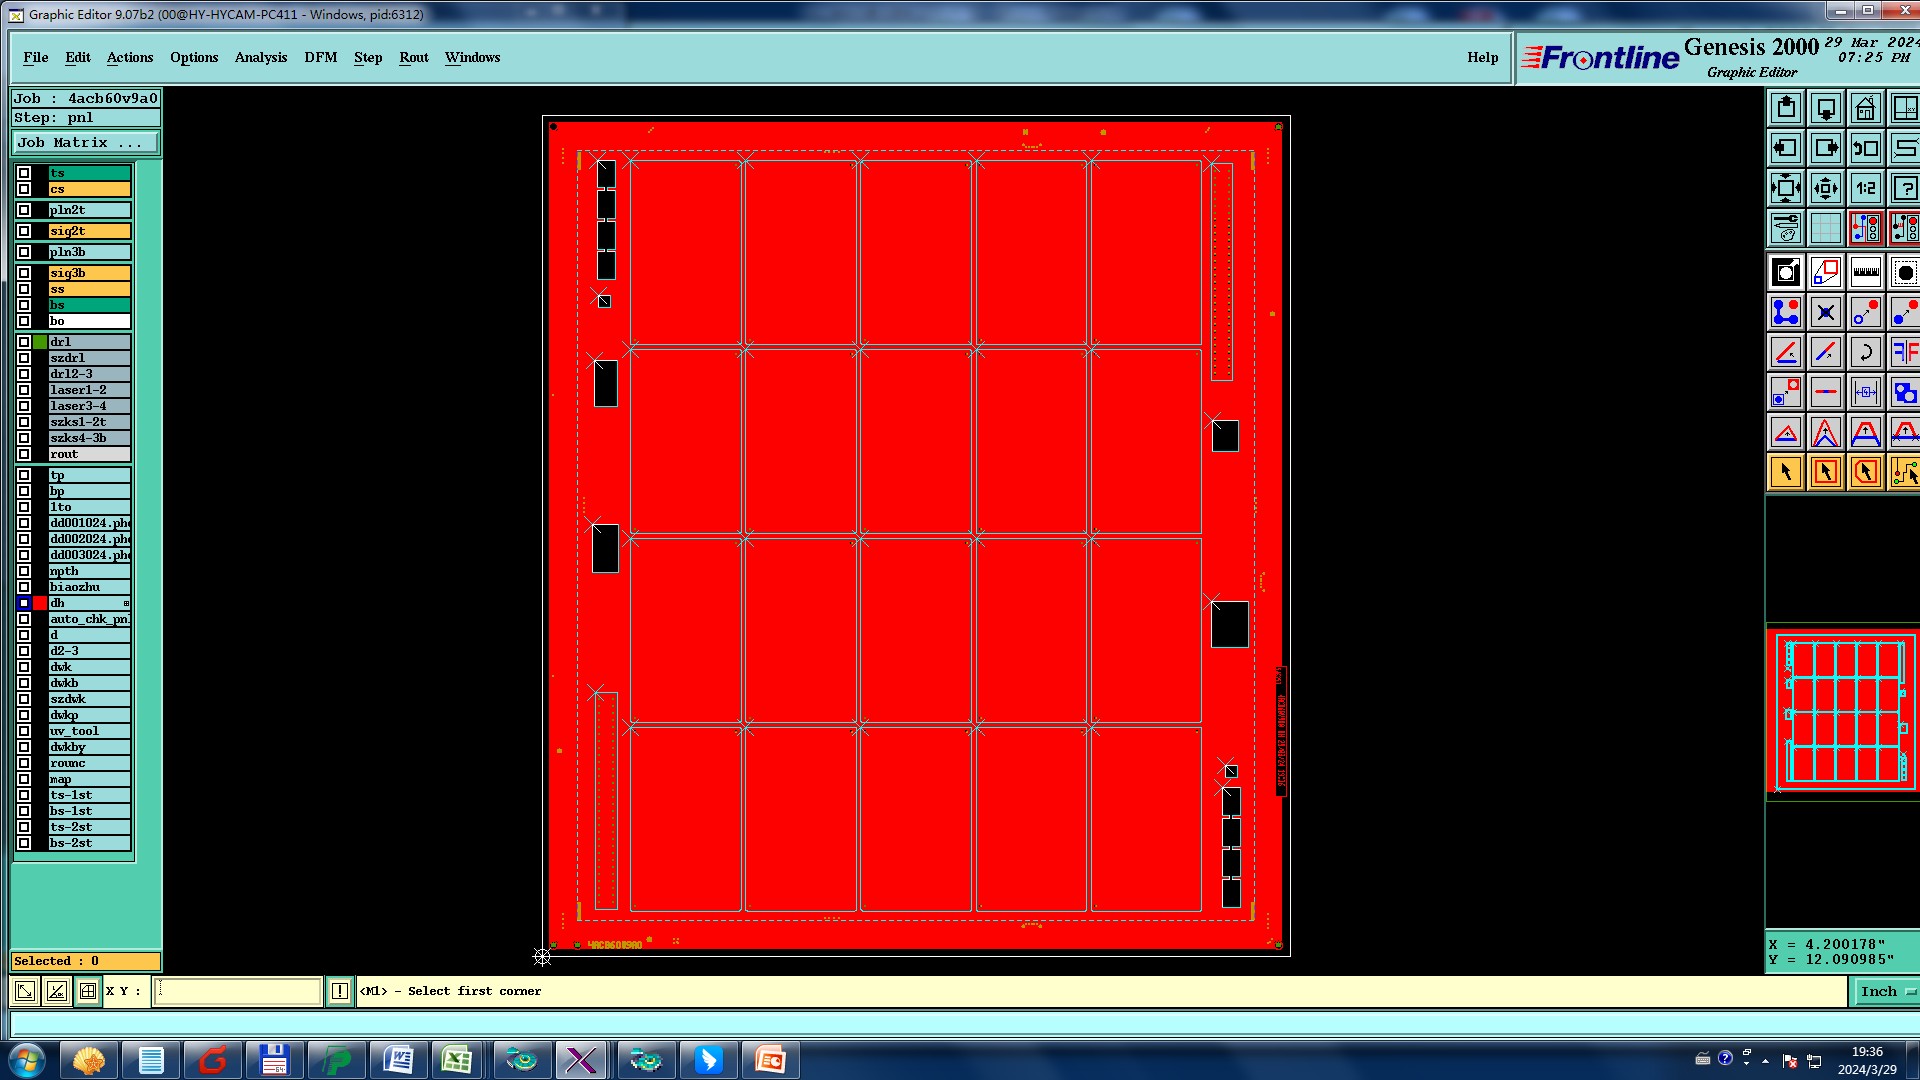This screenshot has height=1080, width=1920.
Task: Click the rotate feature arrow tool
Action: click(x=1865, y=352)
